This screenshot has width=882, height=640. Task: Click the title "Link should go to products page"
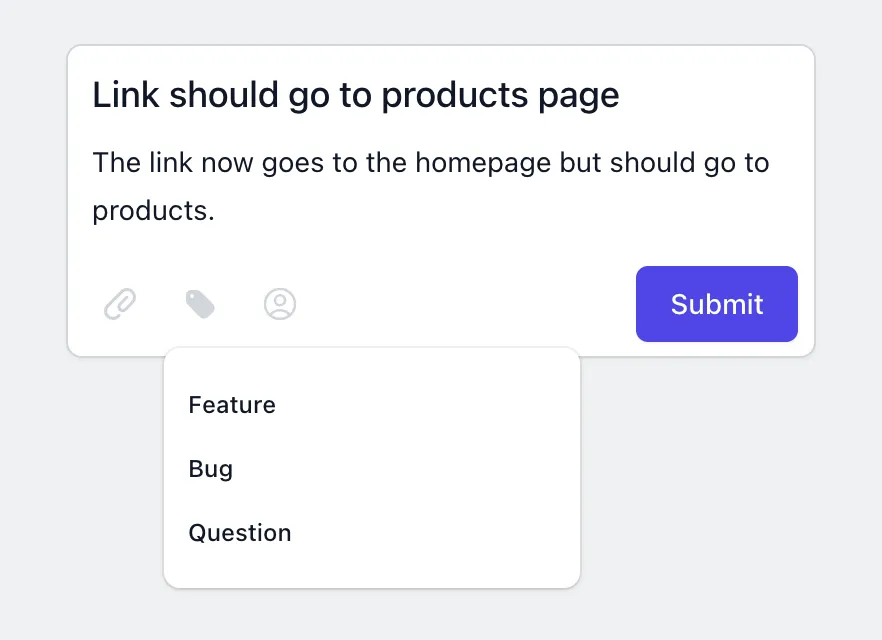(355, 95)
